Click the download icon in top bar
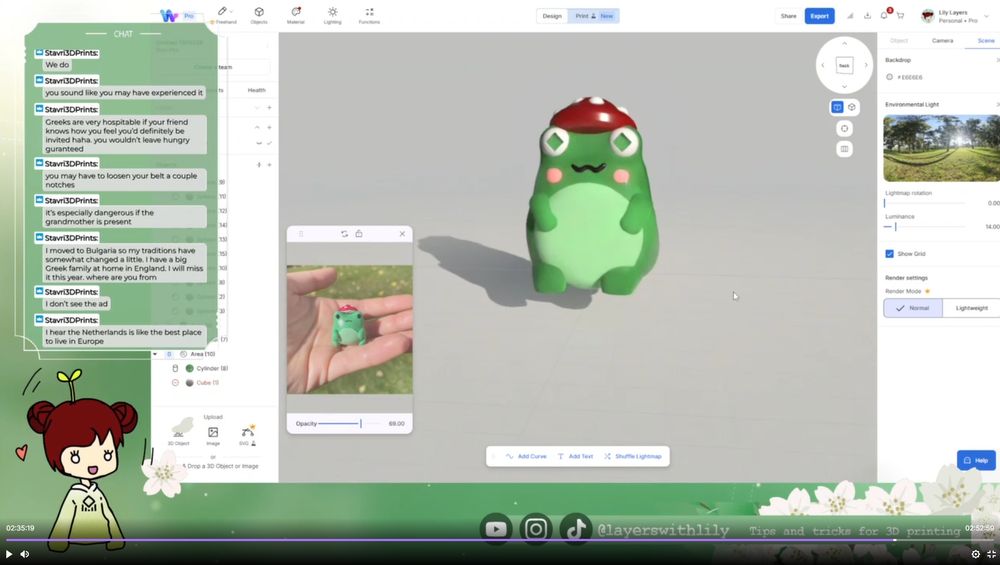 pos(867,15)
